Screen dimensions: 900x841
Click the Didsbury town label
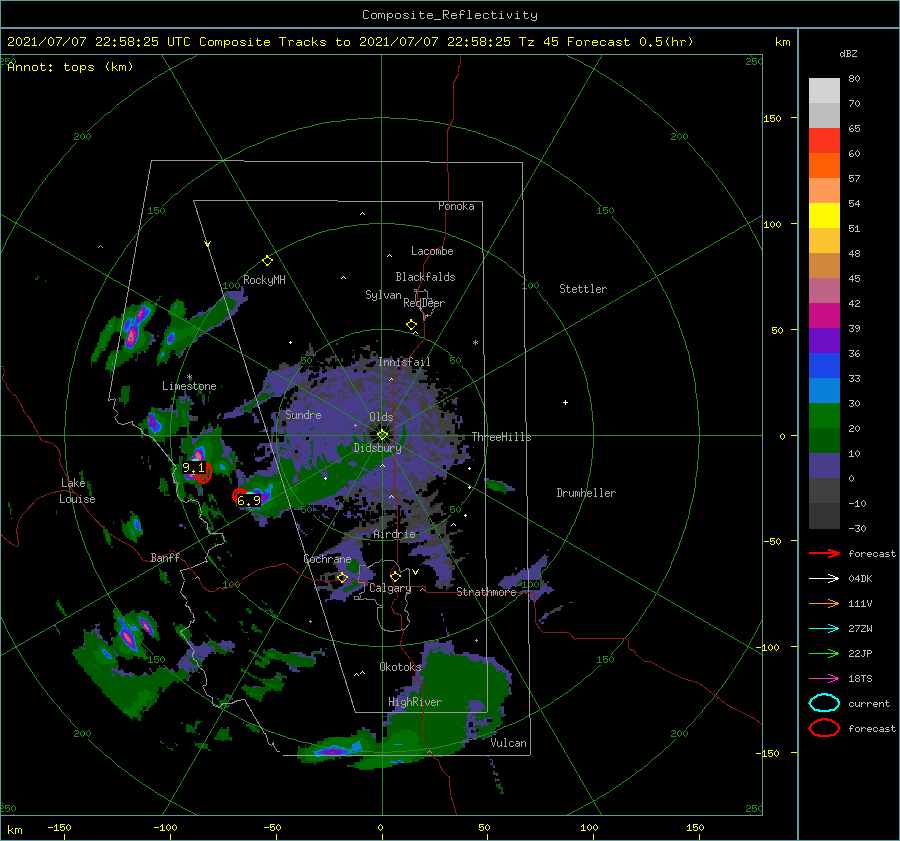377,448
